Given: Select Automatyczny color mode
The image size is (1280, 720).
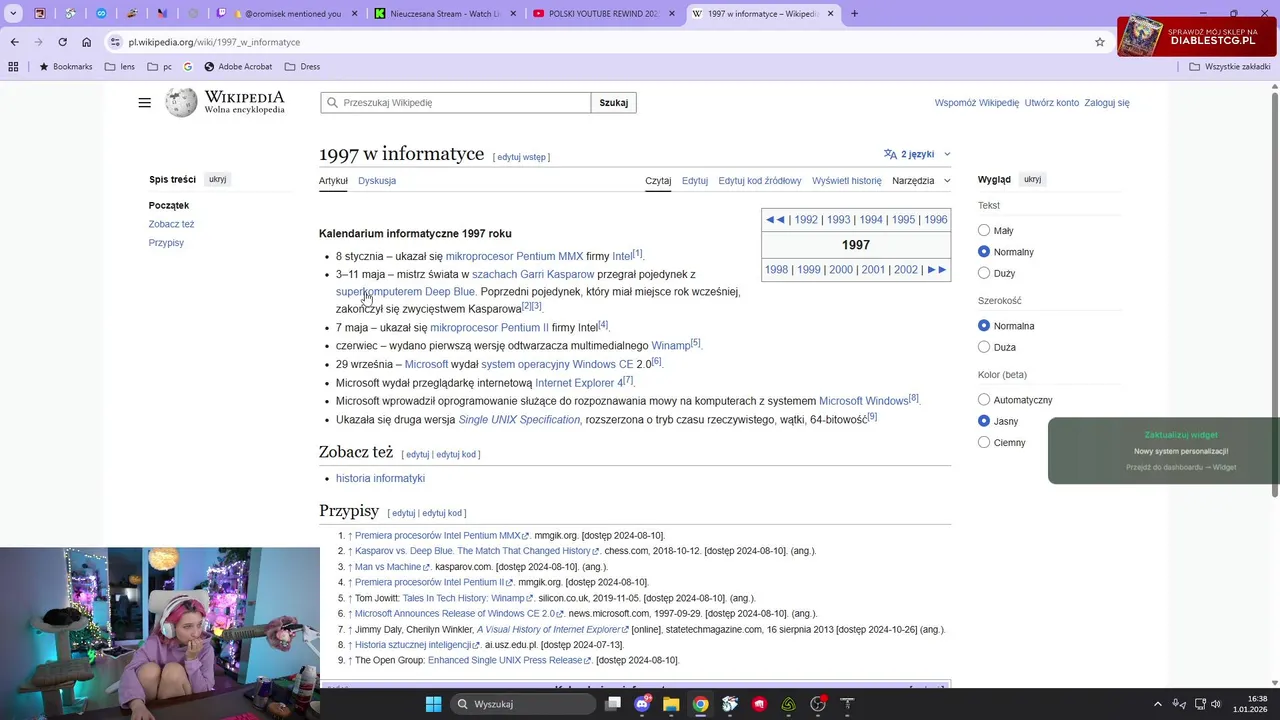Looking at the screenshot, I should point(984,400).
